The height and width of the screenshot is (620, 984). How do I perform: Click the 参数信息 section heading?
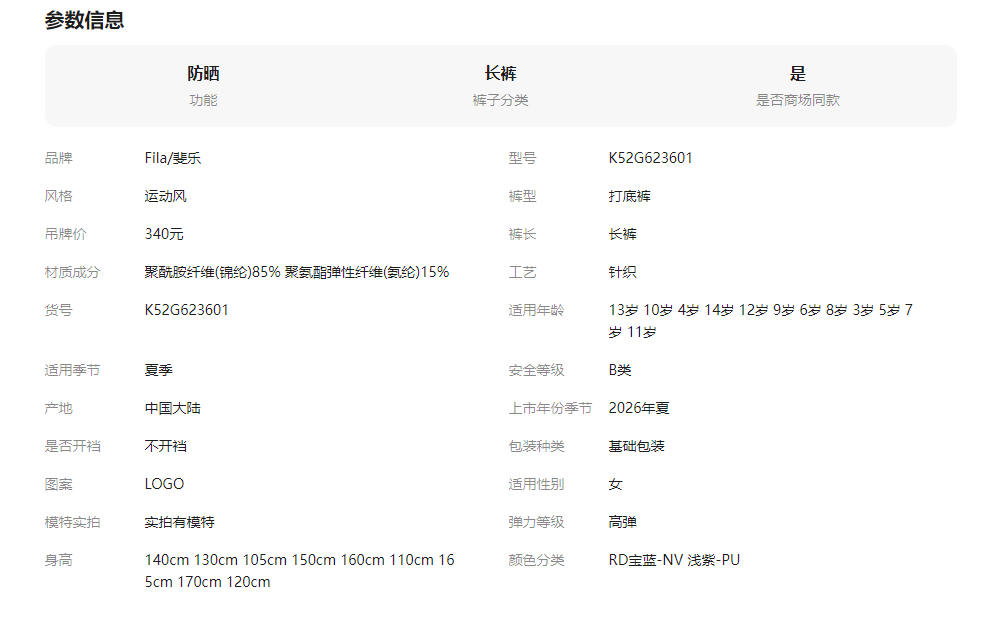click(84, 20)
